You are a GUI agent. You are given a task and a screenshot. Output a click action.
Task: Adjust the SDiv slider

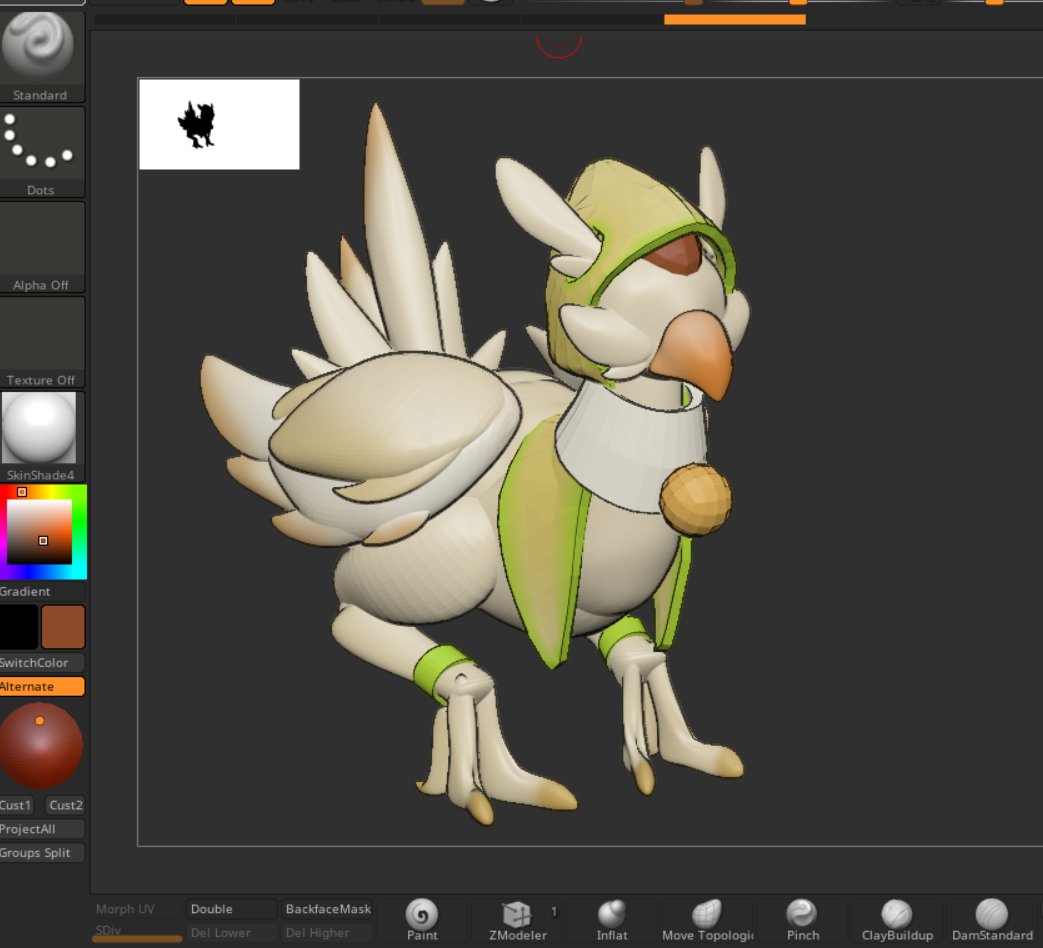click(x=136, y=933)
